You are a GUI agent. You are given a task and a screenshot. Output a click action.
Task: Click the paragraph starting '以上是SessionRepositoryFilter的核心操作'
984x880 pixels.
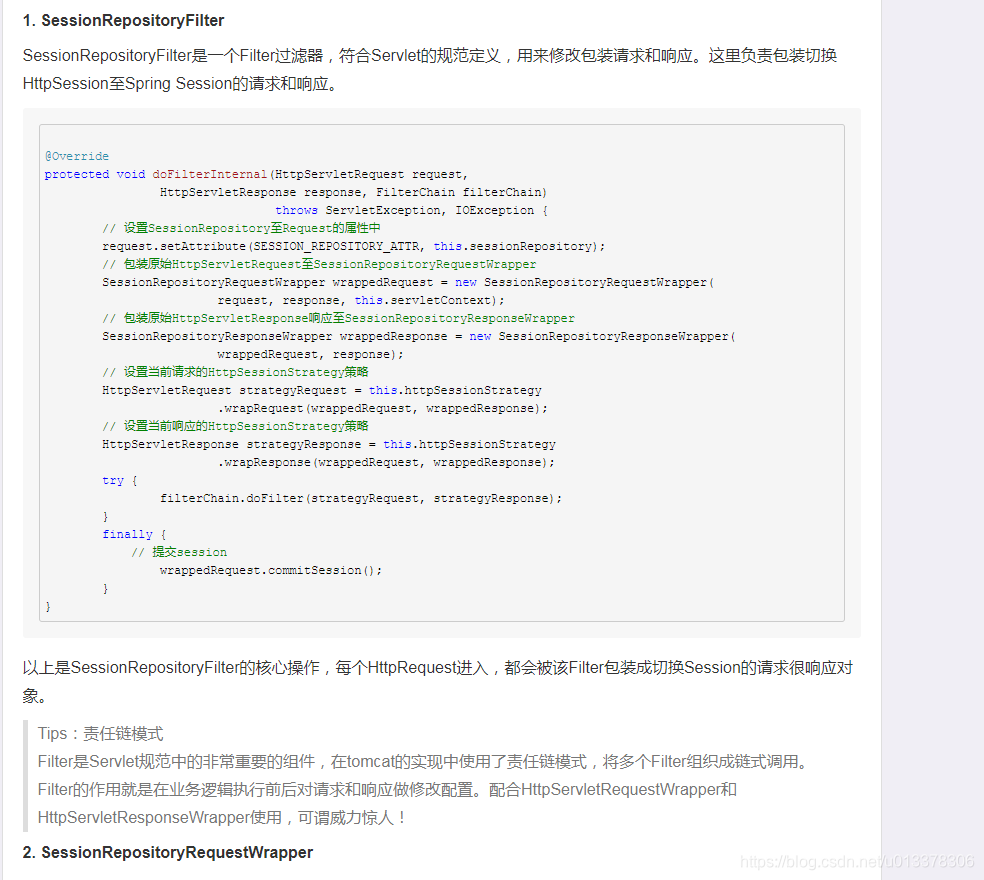click(x=437, y=681)
